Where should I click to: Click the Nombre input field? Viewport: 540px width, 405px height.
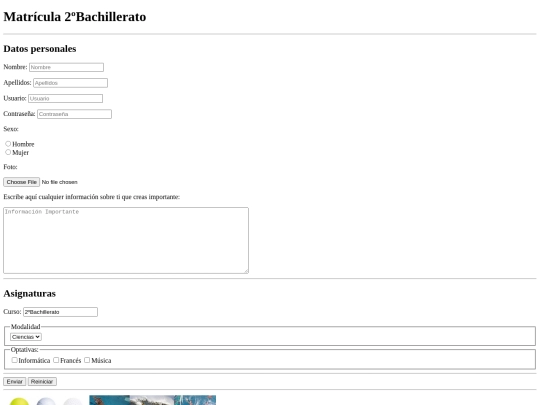click(66, 67)
